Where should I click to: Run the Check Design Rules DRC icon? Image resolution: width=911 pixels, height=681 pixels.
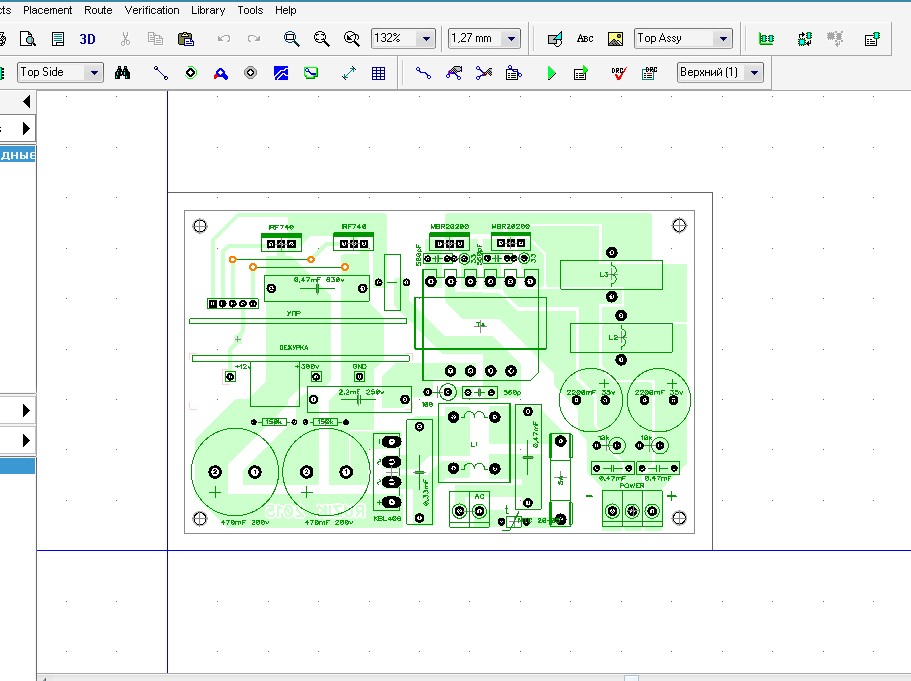click(619, 73)
